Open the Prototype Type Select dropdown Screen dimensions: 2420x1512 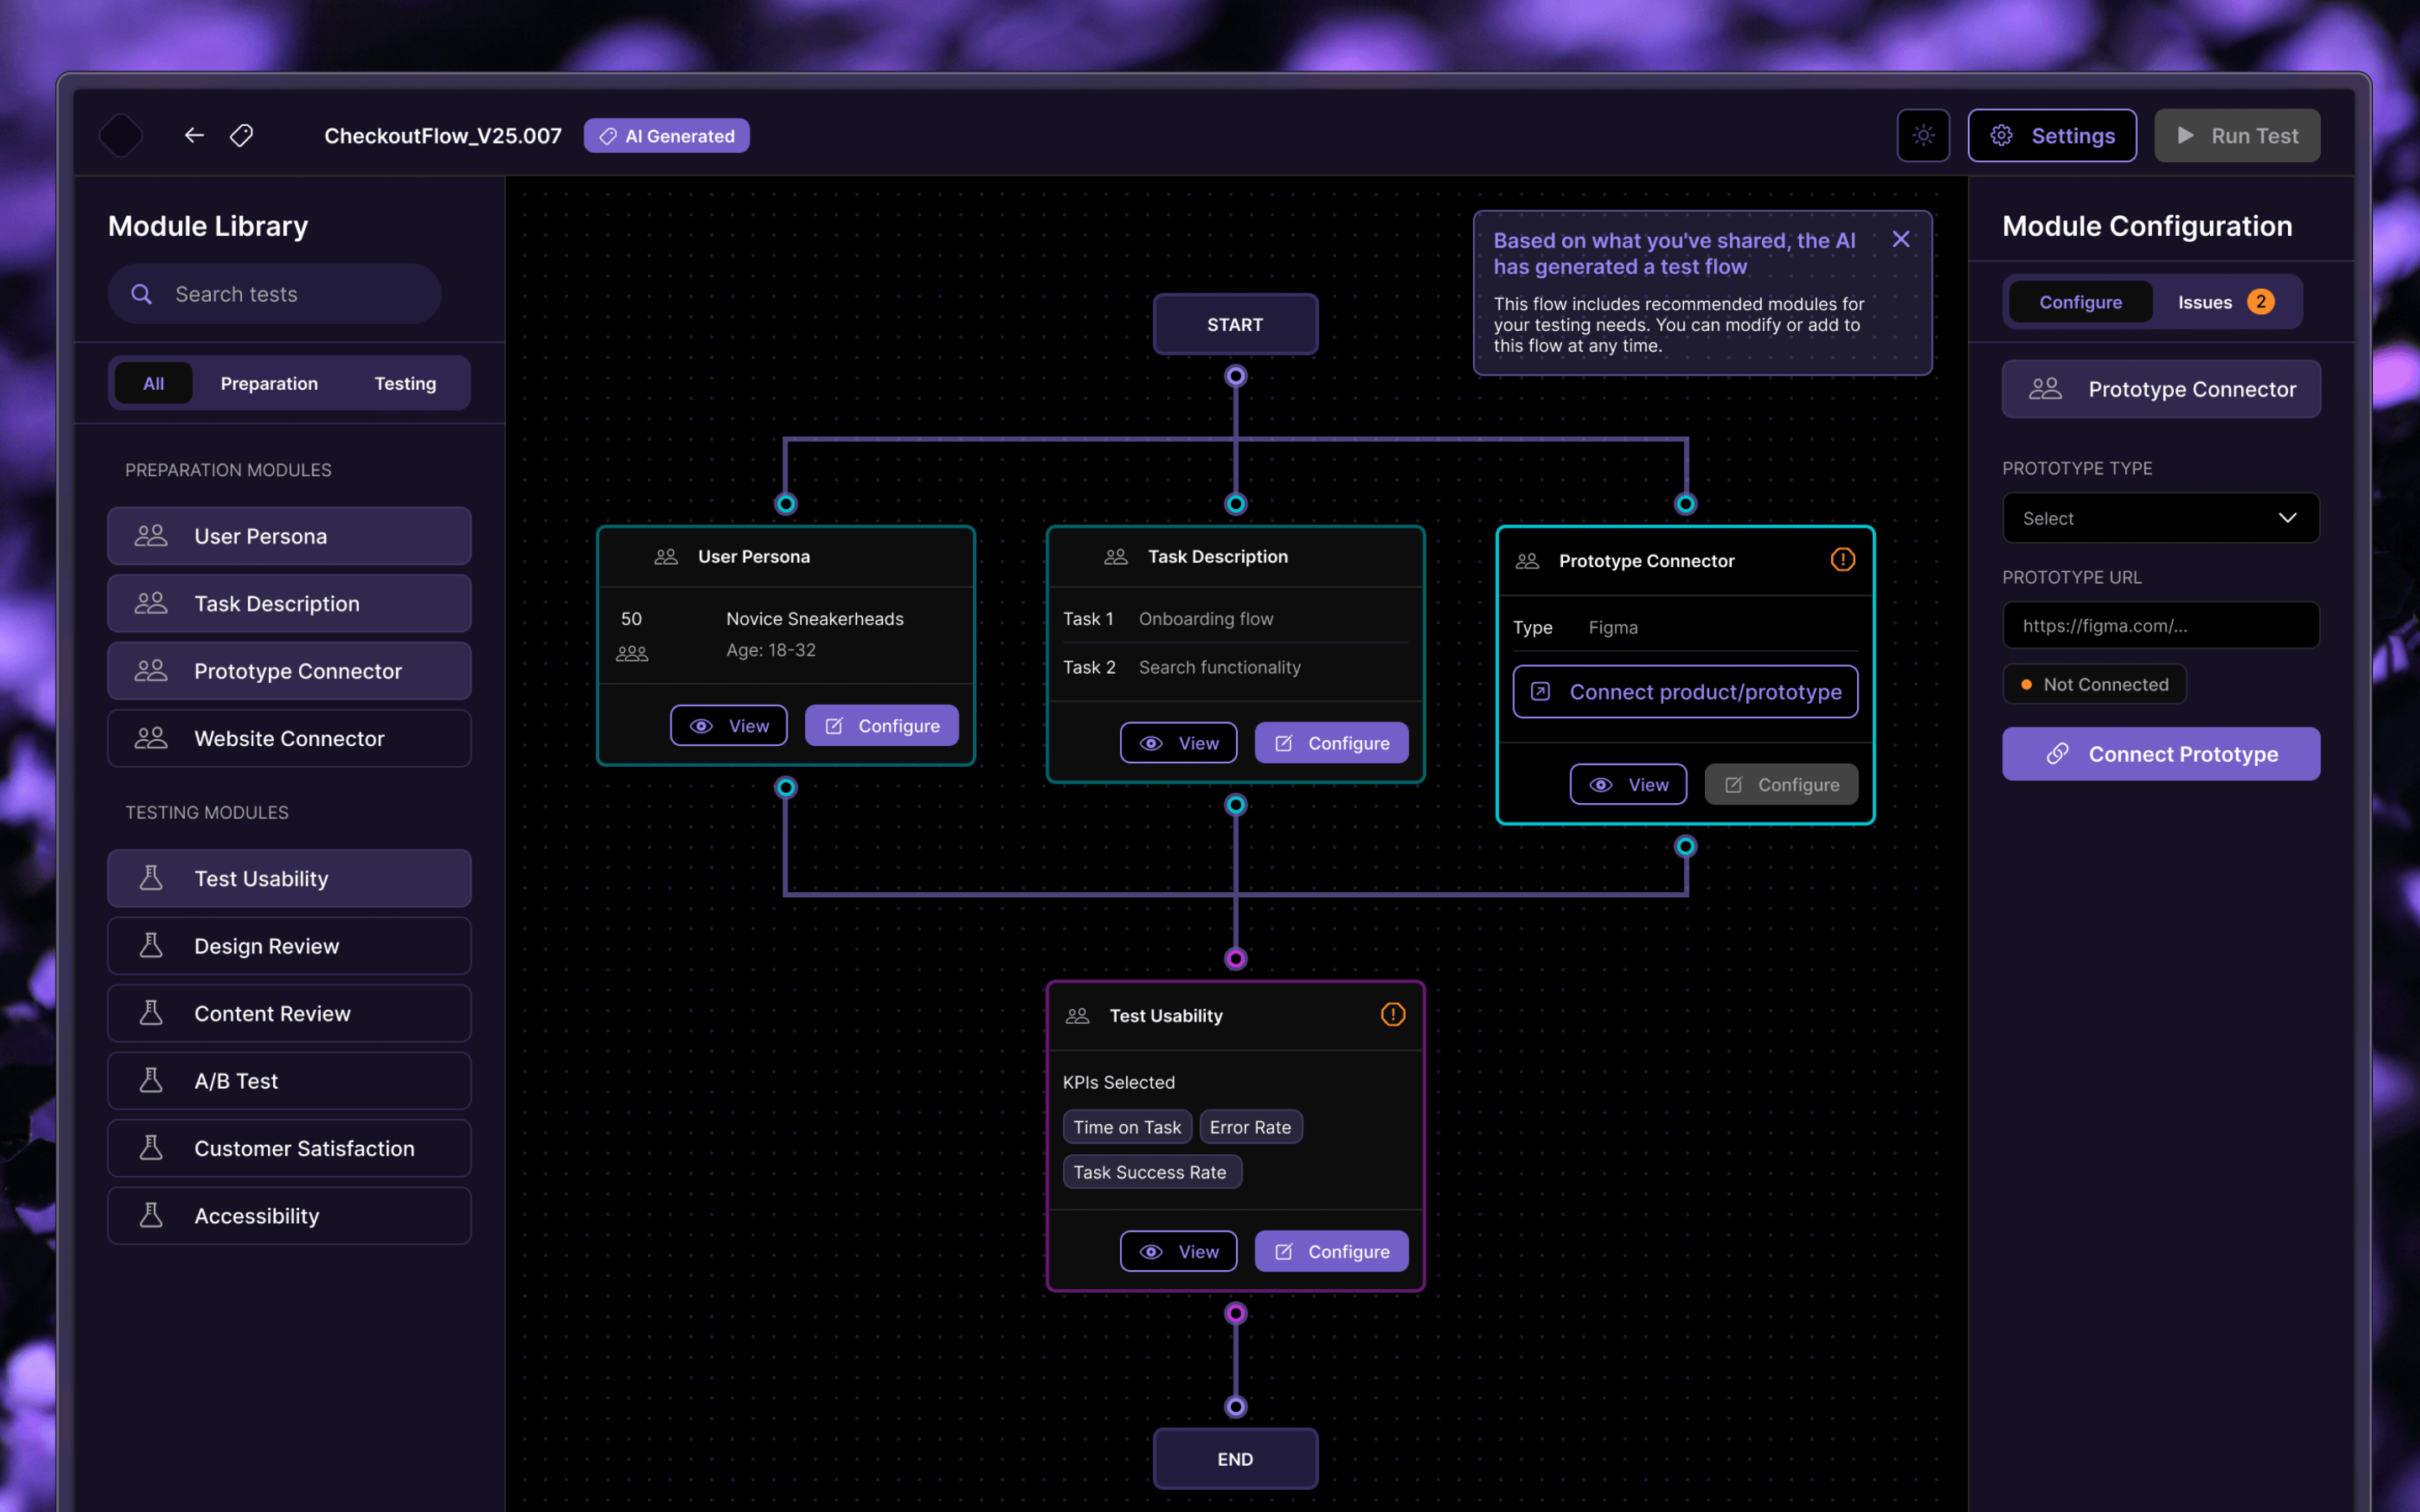pos(2160,518)
